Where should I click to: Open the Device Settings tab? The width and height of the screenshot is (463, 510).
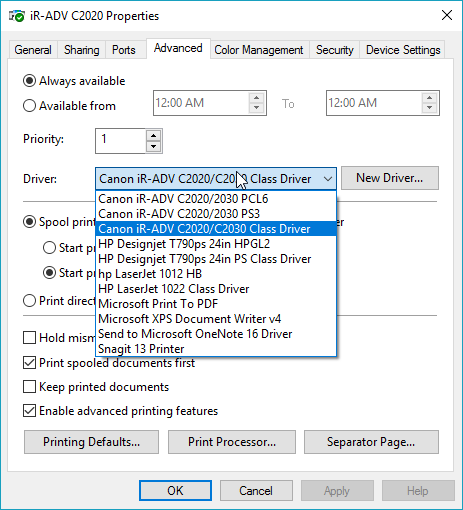tap(403, 50)
